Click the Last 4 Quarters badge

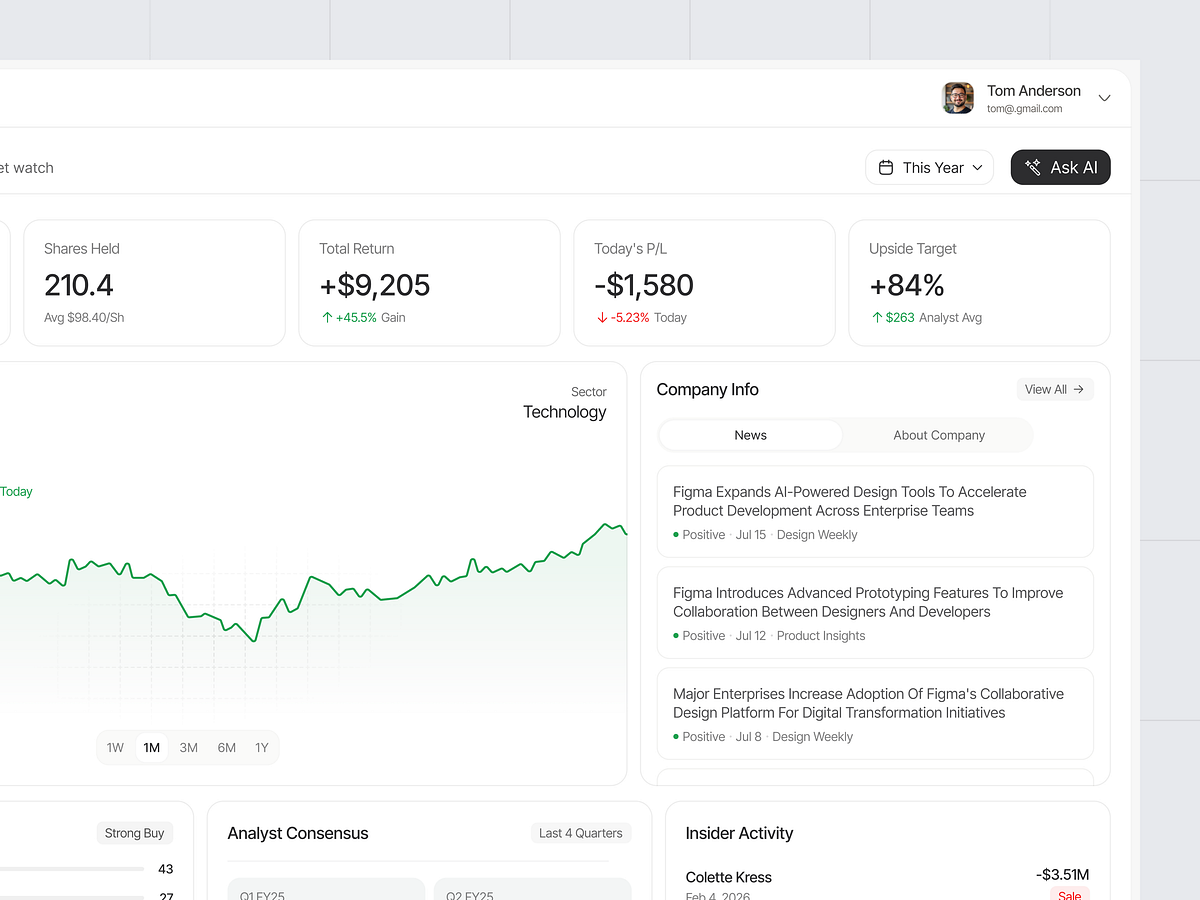(581, 833)
